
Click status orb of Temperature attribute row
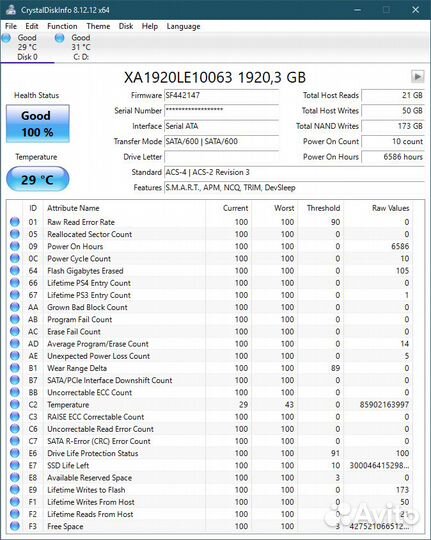[15, 404]
